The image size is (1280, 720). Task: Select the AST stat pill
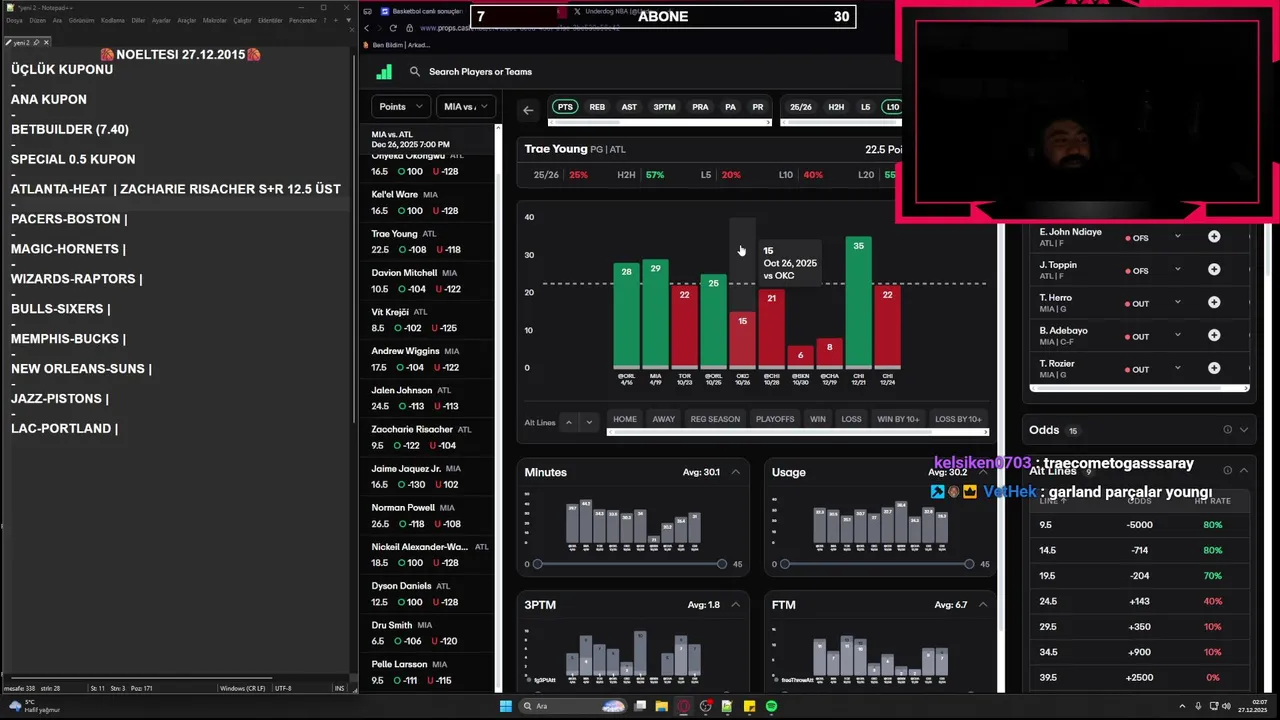point(629,107)
